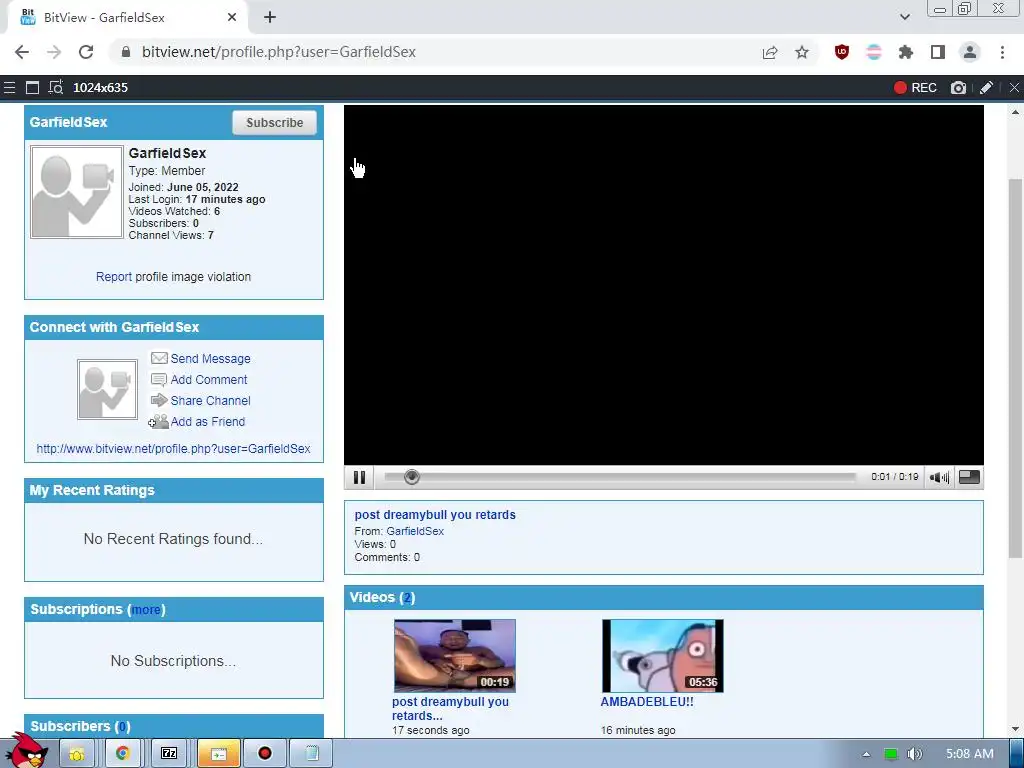The width and height of the screenshot is (1024, 768).
Task: Toggle the player size with the screen icon
Action: click(969, 477)
